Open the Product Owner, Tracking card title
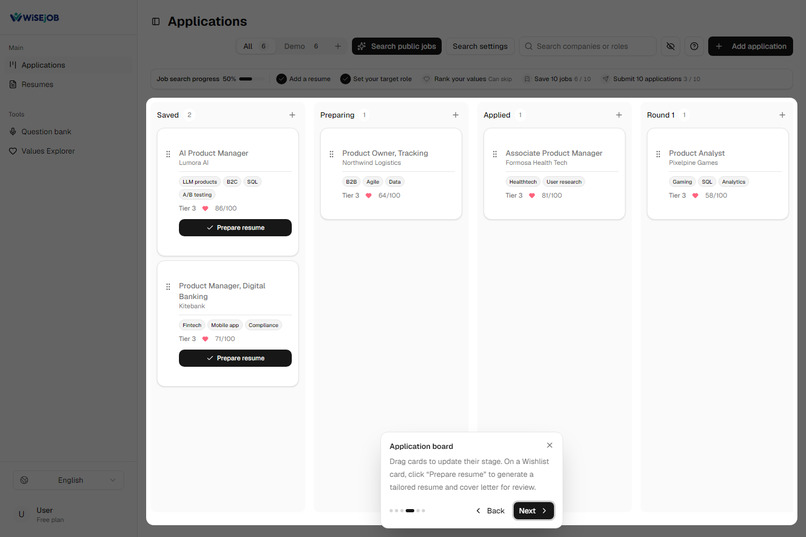806x537 pixels. coord(385,153)
